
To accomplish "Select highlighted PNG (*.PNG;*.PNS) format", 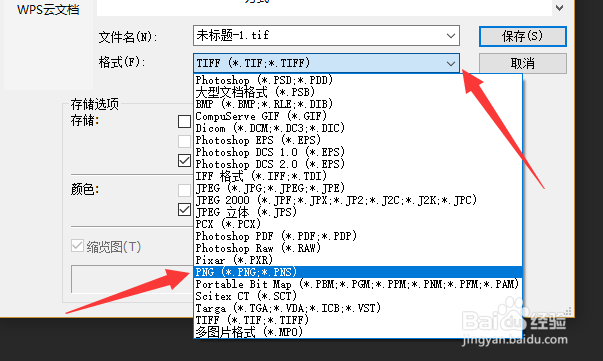I will click(358, 272).
